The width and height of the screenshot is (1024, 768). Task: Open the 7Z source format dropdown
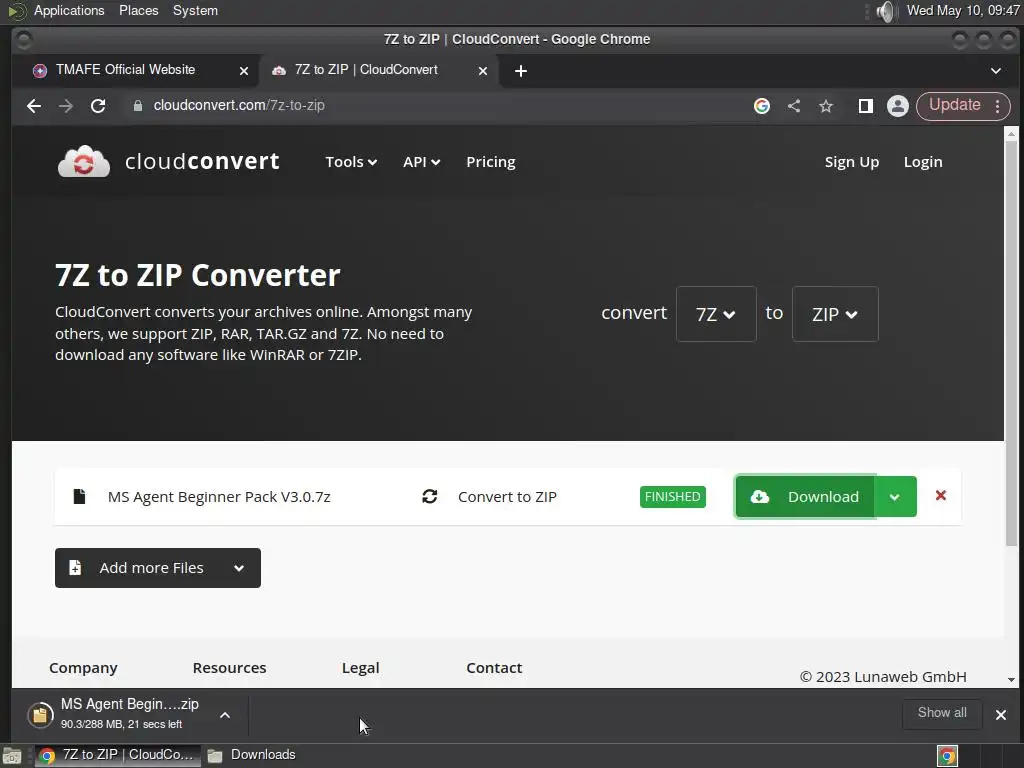[x=716, y=314]
